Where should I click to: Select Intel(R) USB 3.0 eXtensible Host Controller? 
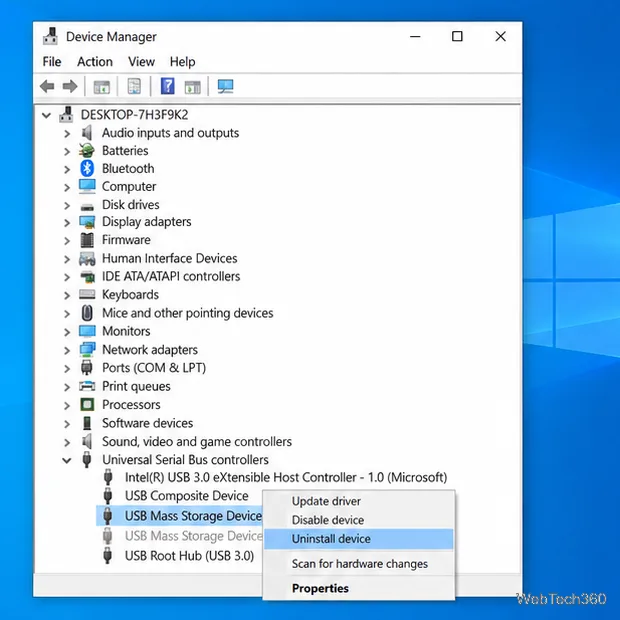286,477
